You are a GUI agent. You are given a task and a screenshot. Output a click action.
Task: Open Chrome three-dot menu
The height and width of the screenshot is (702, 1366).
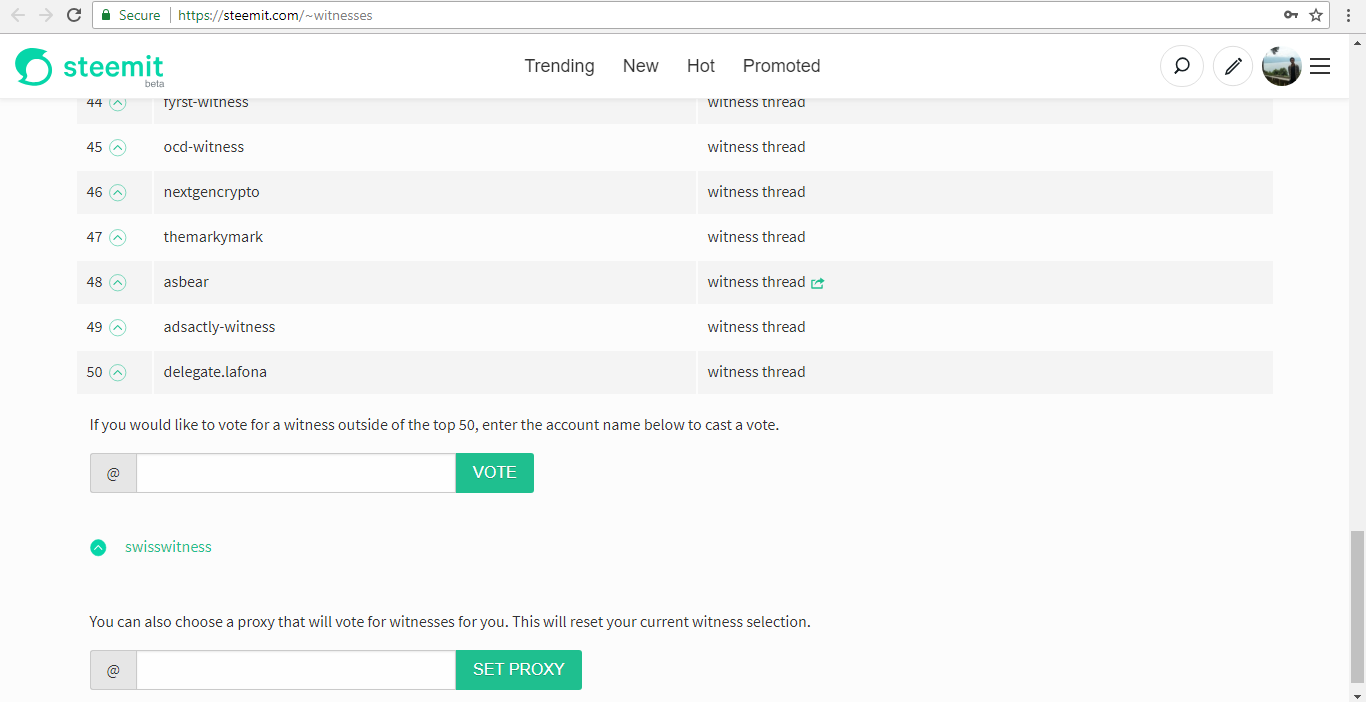(1348, 15)
